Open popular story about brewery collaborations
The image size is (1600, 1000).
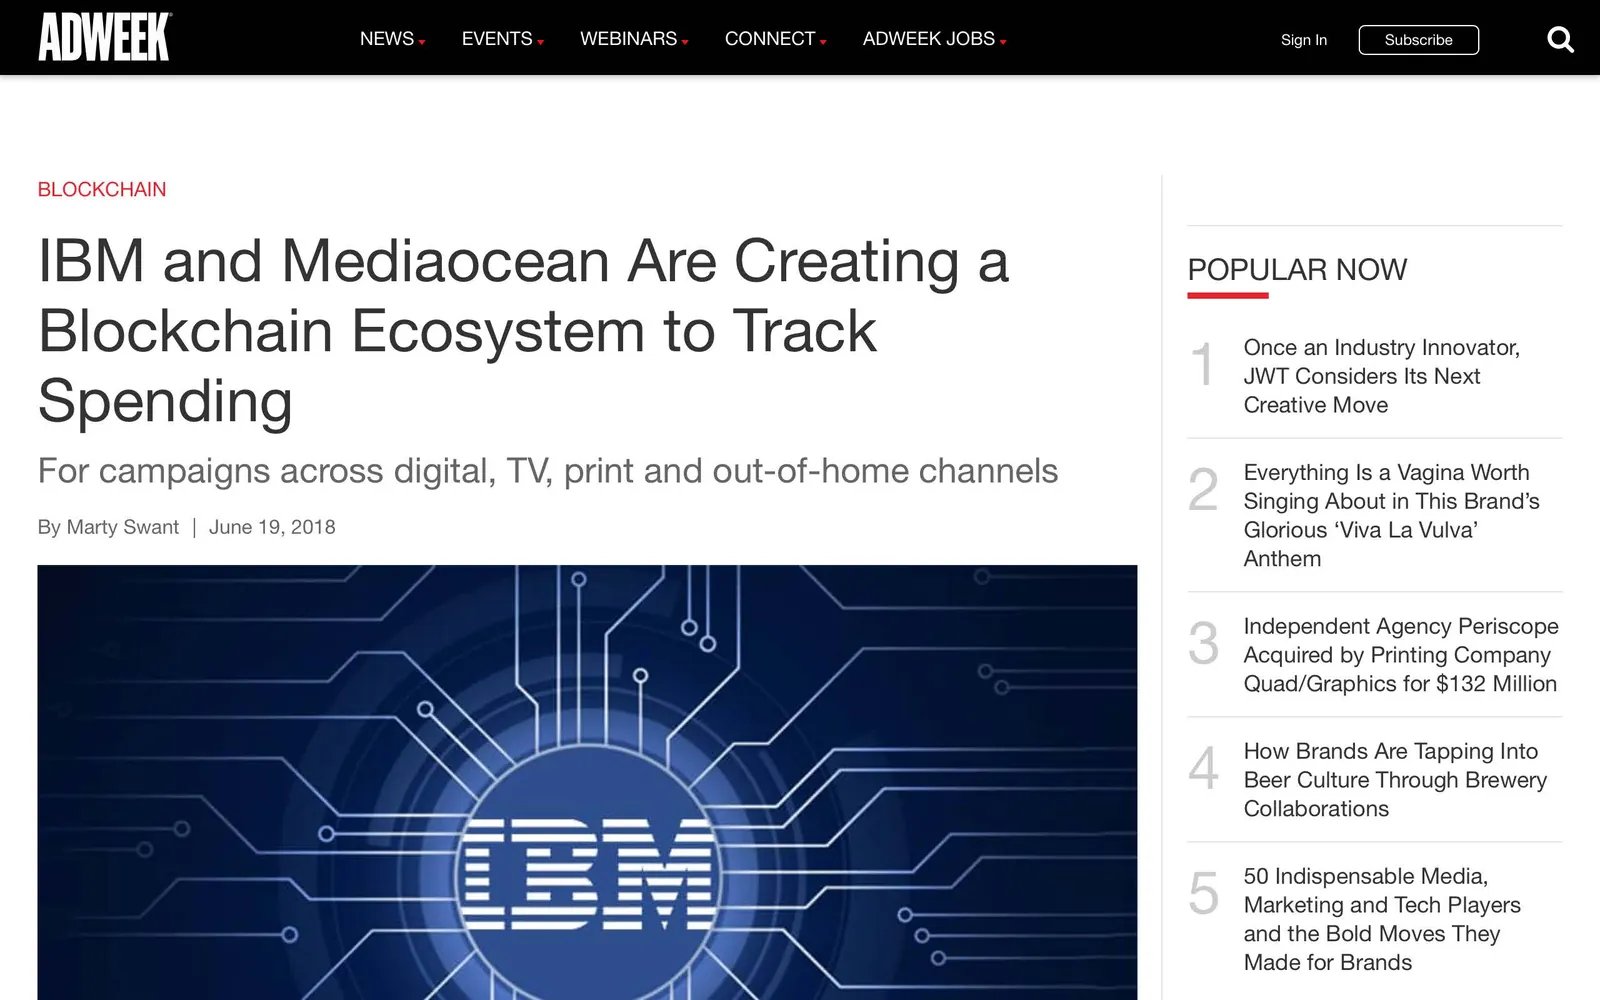pos(1395,780)
